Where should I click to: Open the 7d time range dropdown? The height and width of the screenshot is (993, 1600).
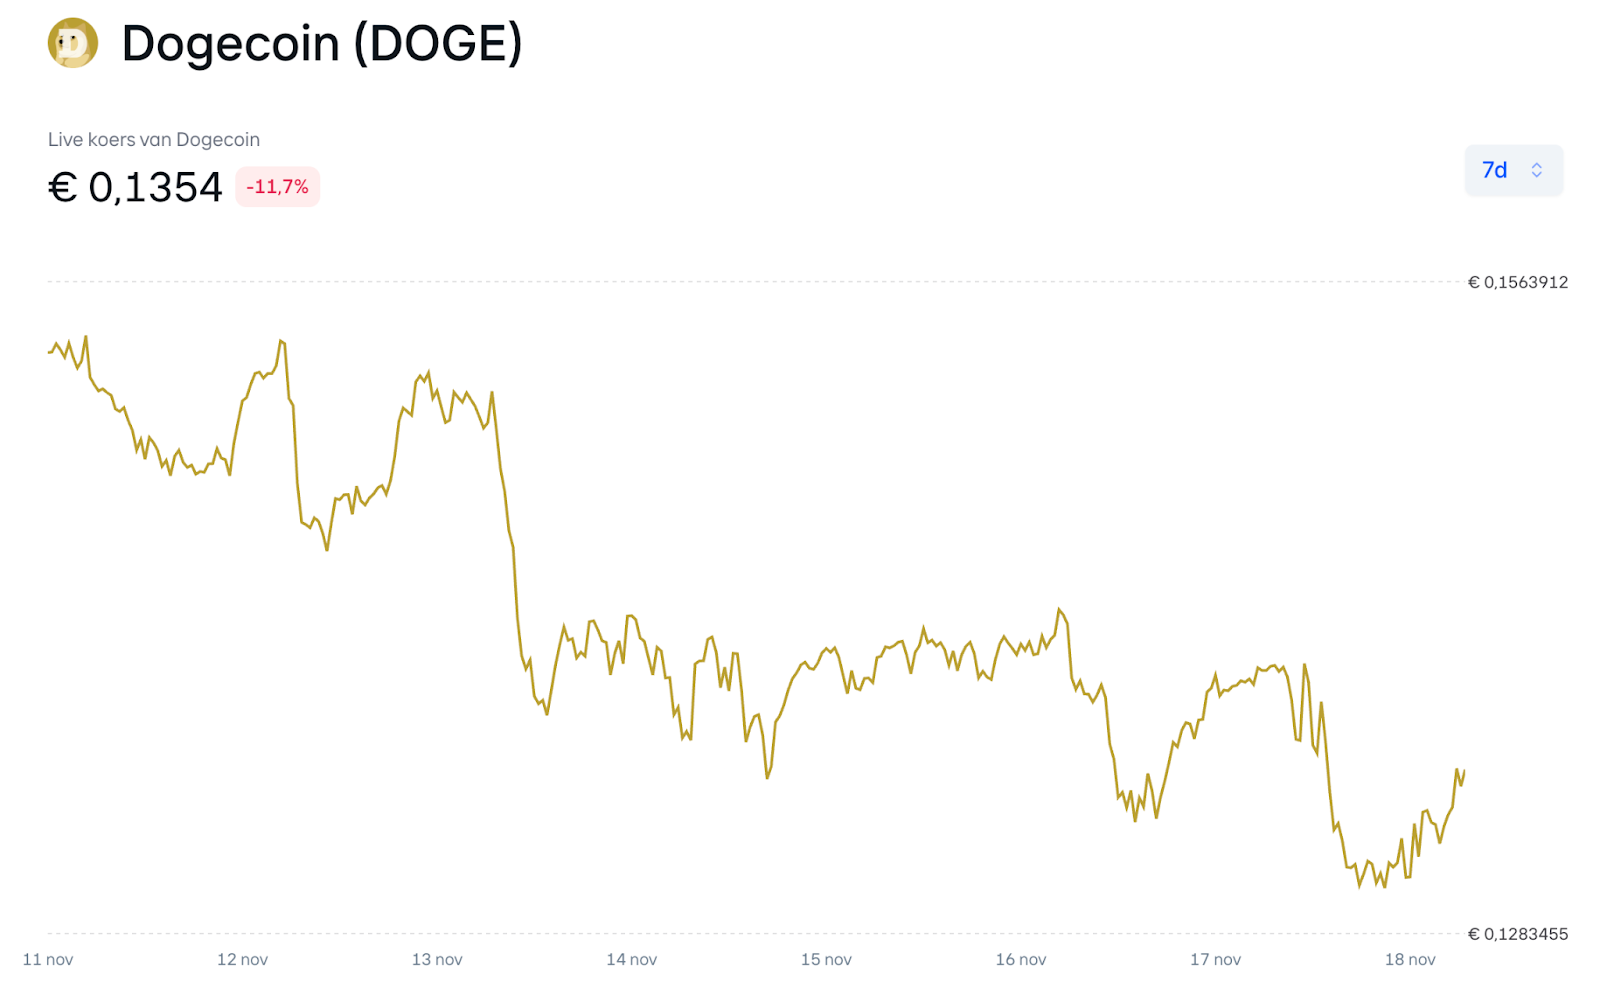[x=1512, y=170]
